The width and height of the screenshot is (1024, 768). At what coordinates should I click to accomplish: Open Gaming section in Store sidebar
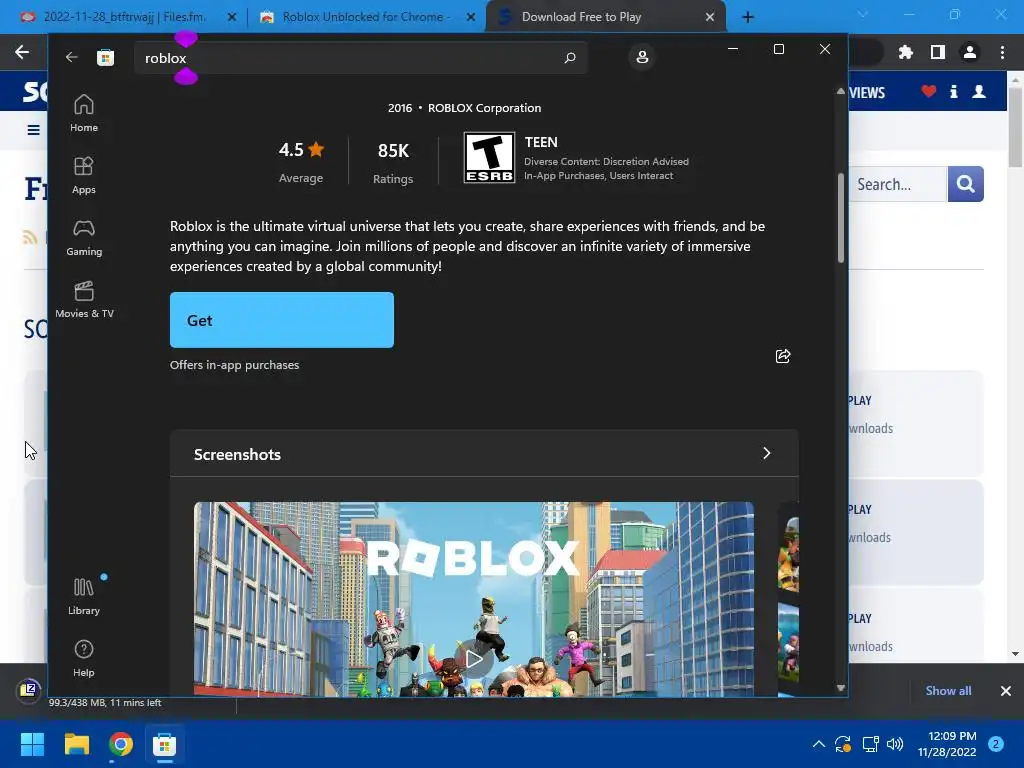click(x=84, y=237)
